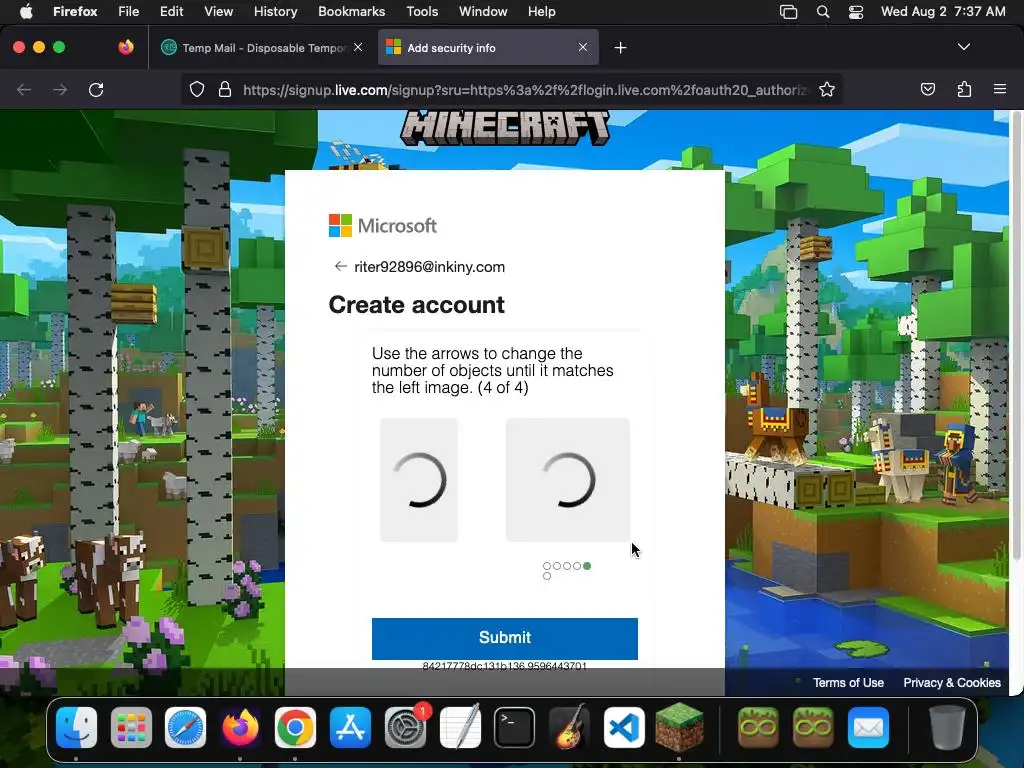Expand the list all tabs dropdown
This screenshot has height=768, width=1024.
[964, 47]
